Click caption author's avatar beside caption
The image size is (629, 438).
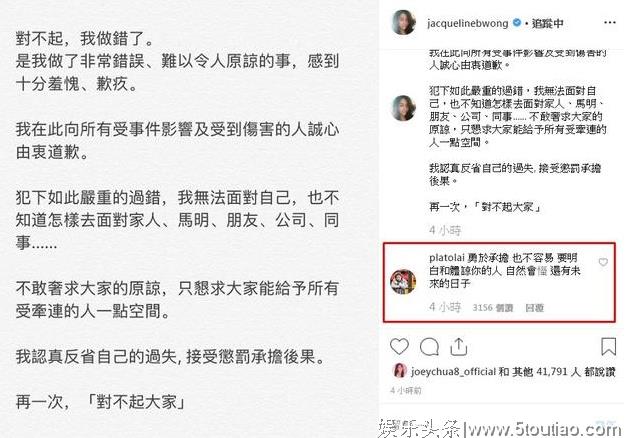(403, 108)
